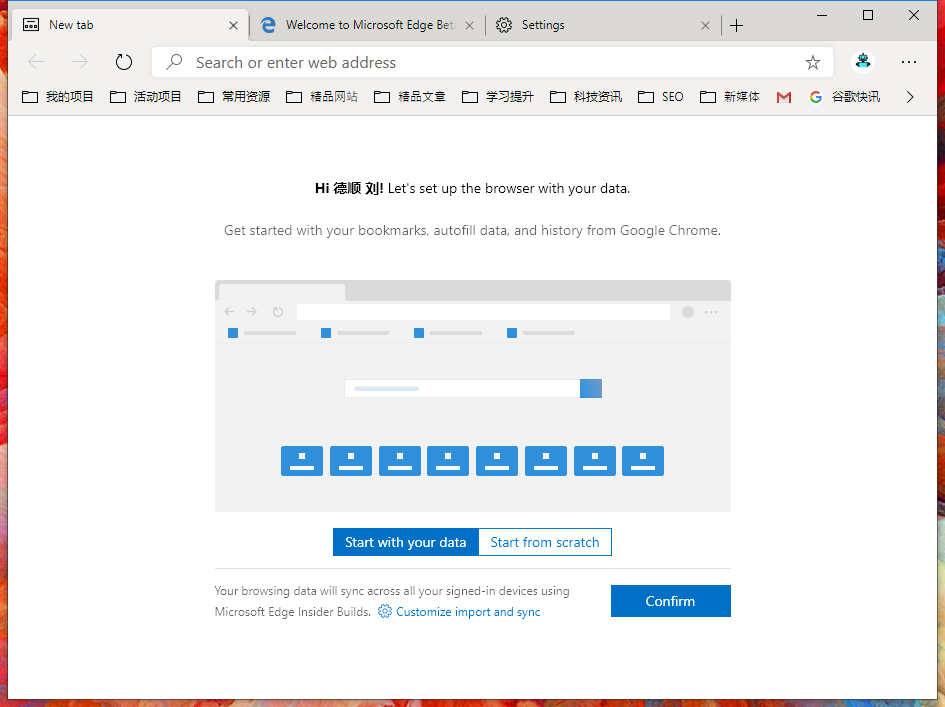Open the Settings and more ellipsis menu
The height and width of the screenshot is (707, 945).
click(909, 61)
